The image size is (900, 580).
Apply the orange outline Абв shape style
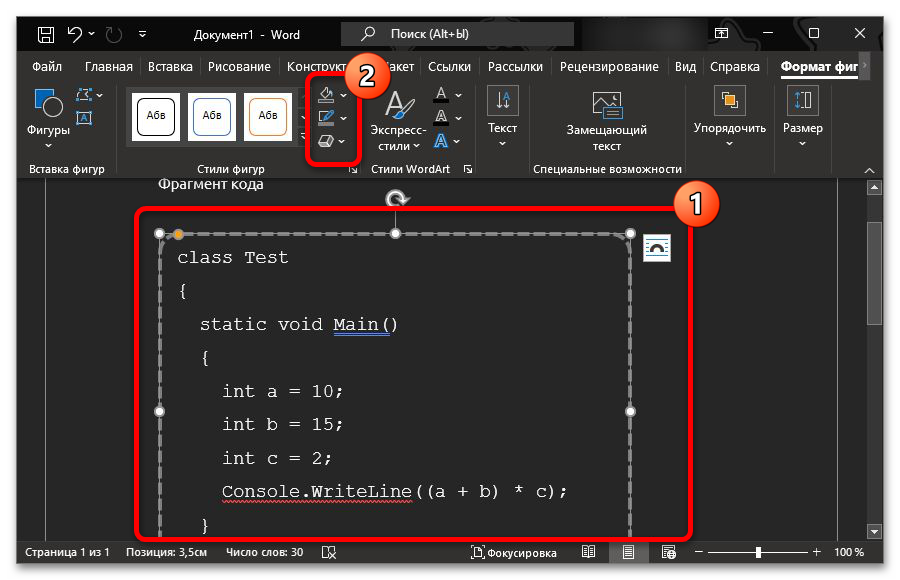[x=267, y=117]
